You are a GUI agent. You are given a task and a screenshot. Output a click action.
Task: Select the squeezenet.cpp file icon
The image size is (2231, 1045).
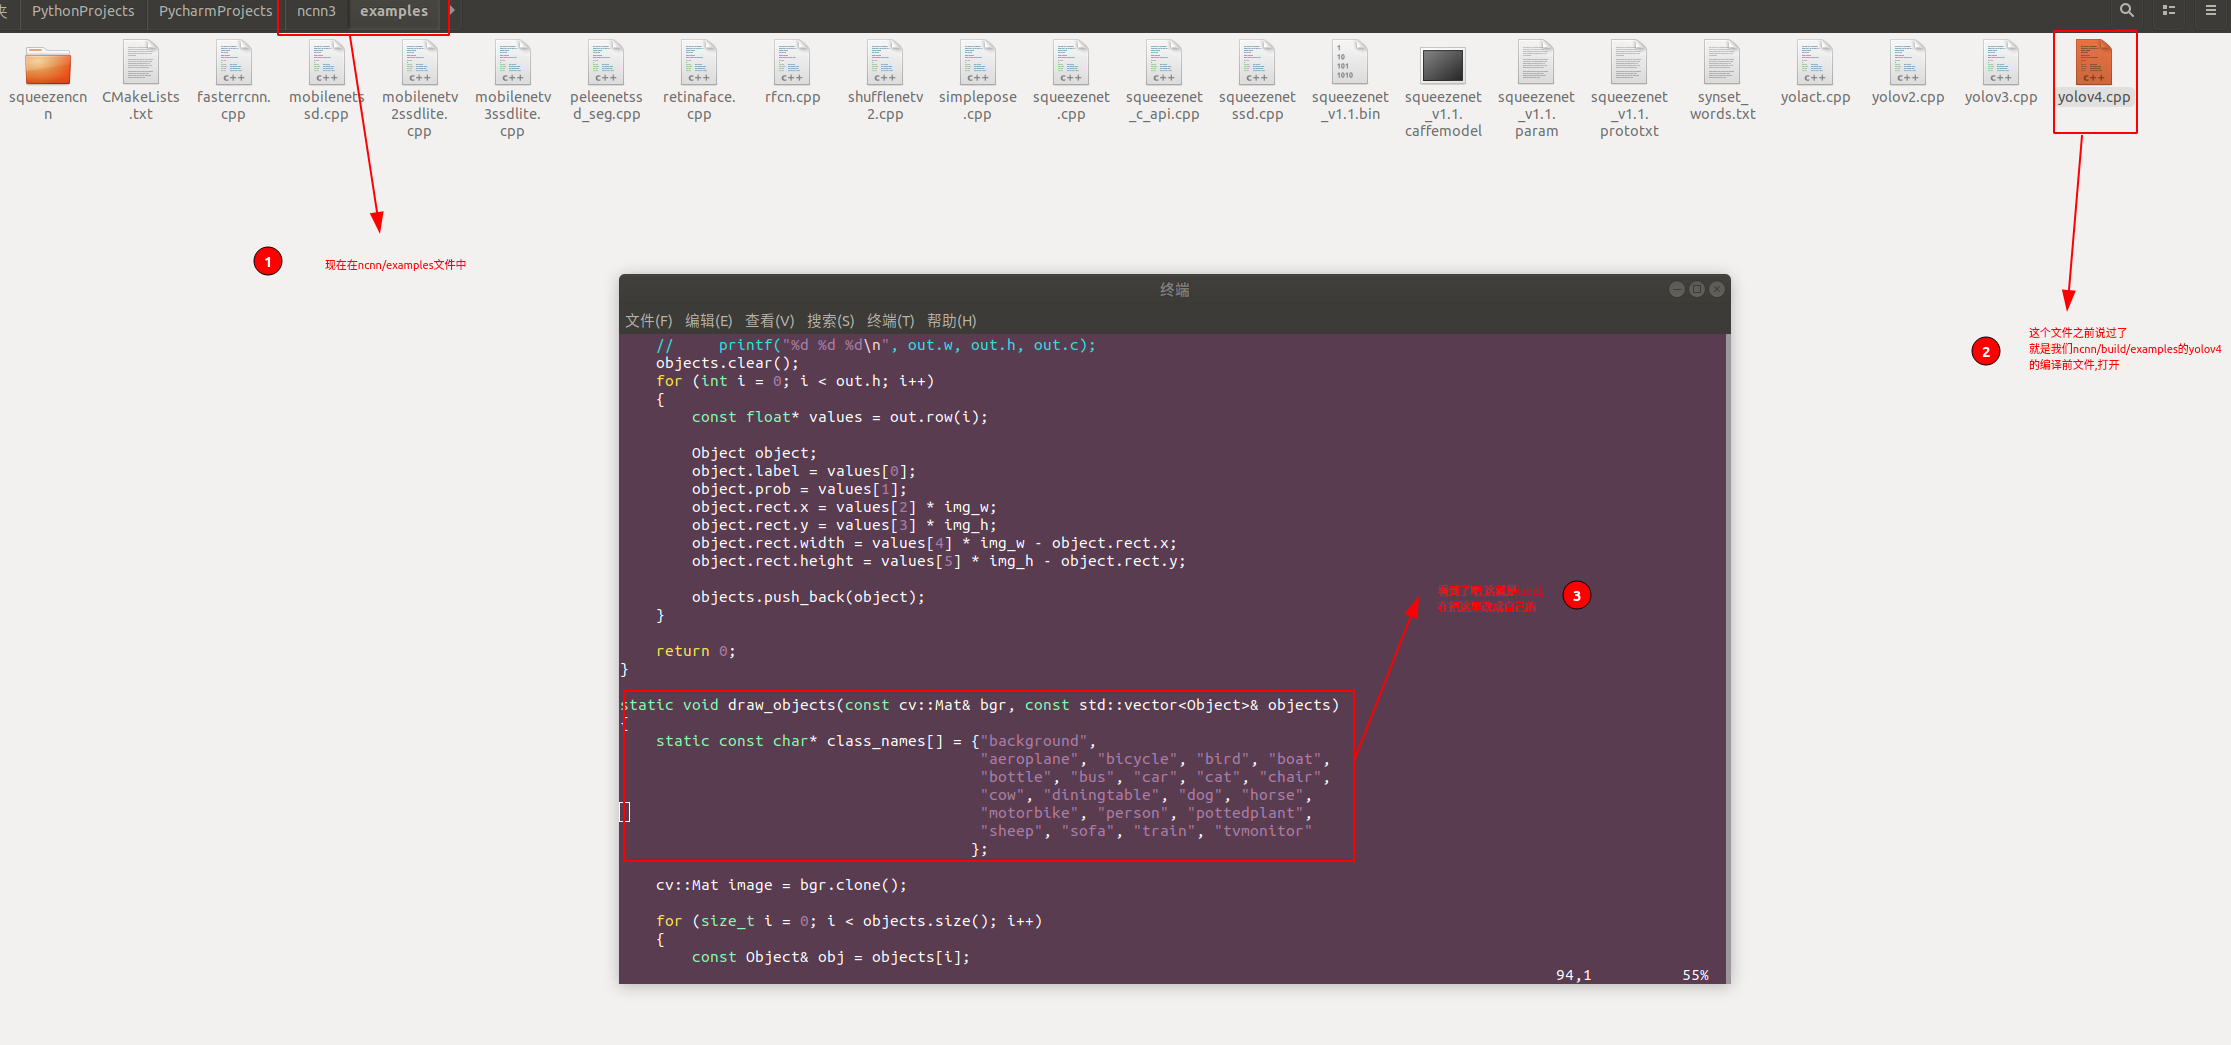point(1071,63)
